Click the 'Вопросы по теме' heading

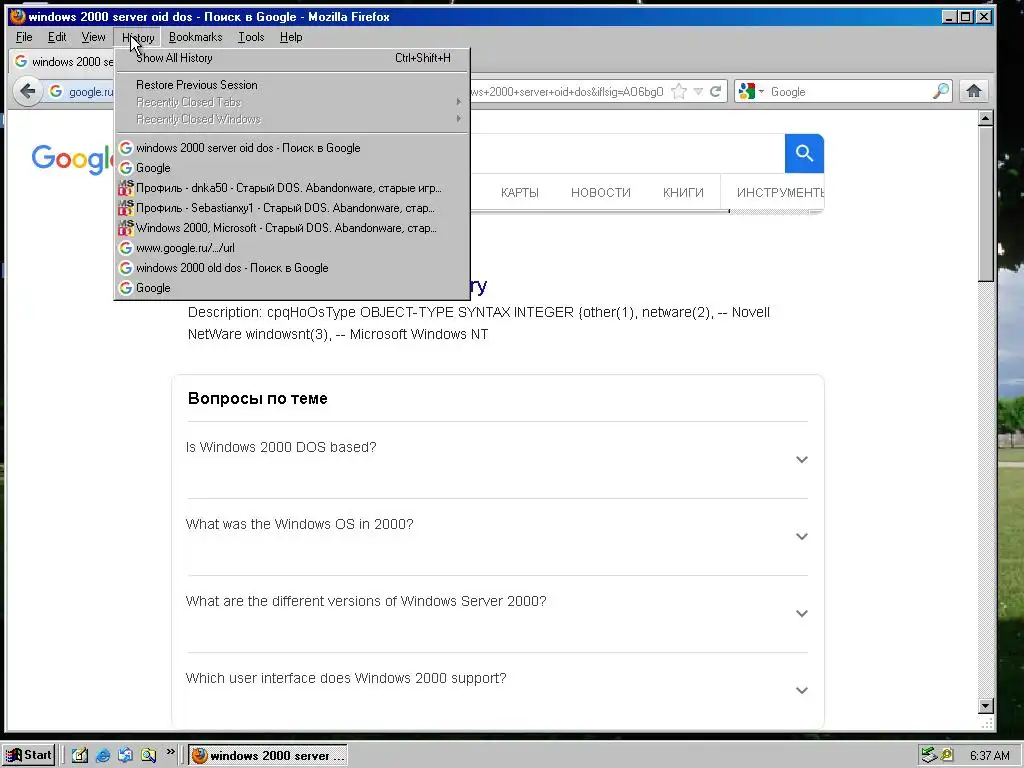coord(257,398)
